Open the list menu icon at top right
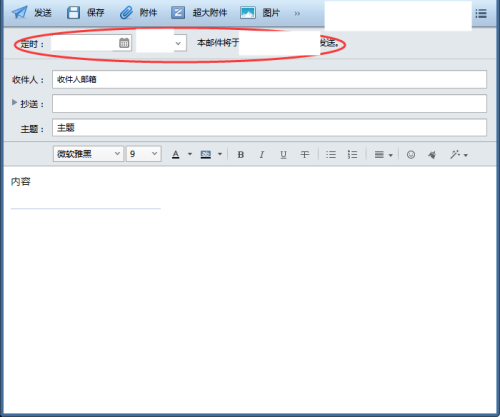500x417 pixels. coord(481,14)
